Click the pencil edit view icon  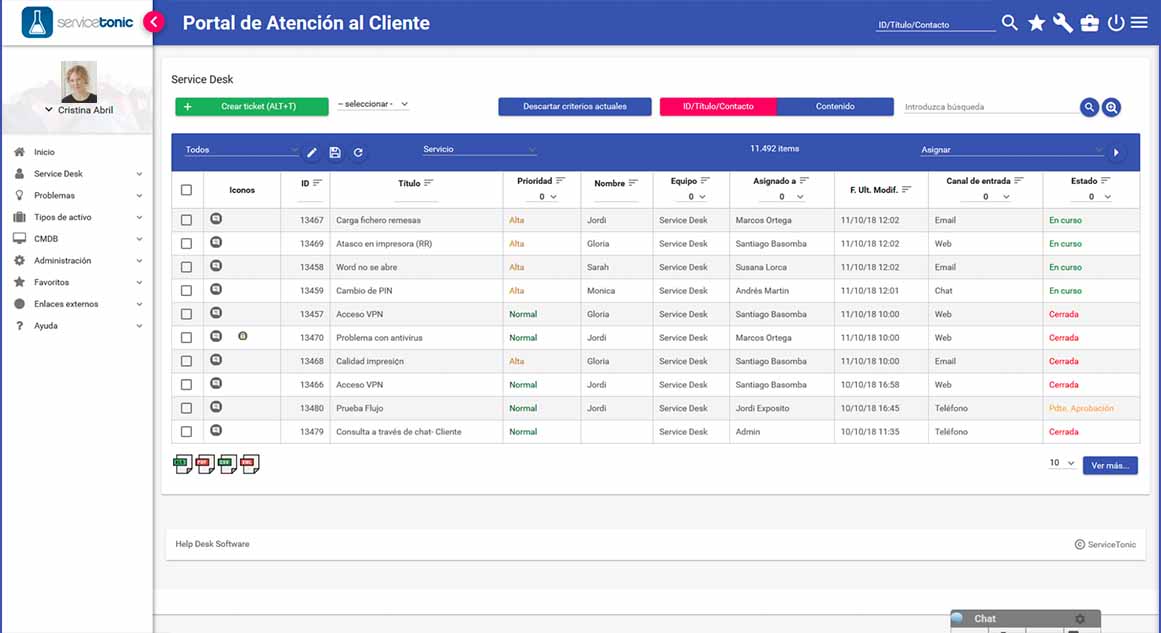(x=312, y=153)
